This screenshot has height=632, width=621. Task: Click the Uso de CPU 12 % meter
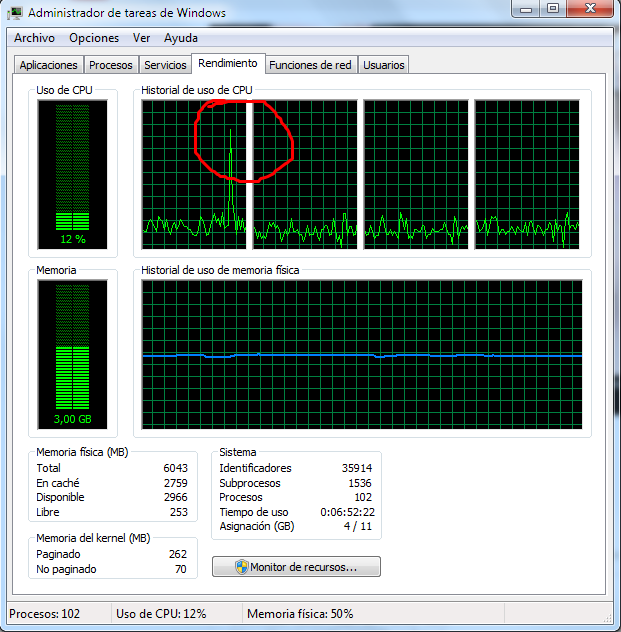pos(73,175)
